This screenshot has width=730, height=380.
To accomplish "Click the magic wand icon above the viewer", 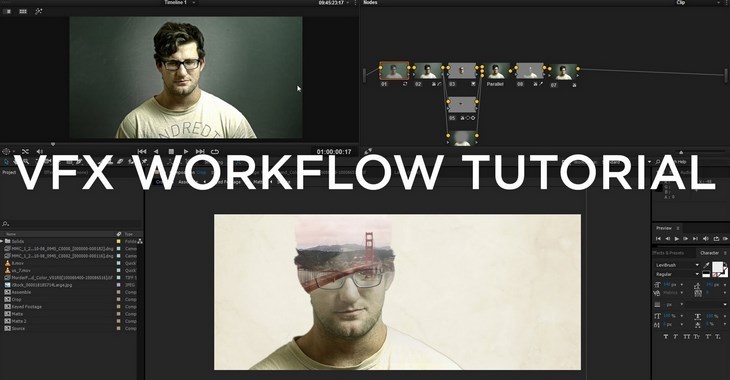I will tap(39, 11).
